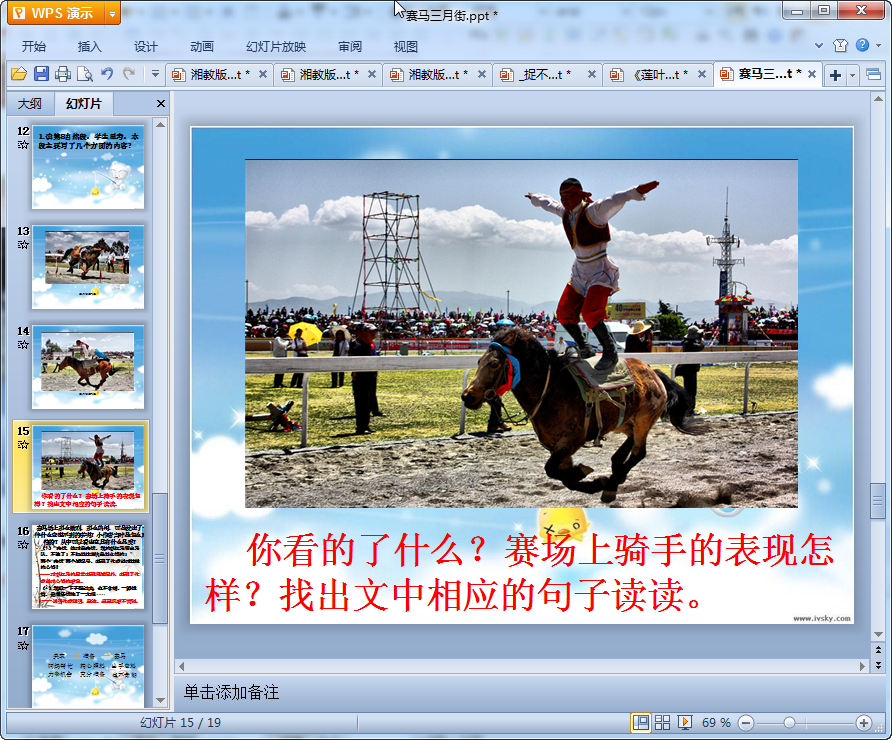
Task: Click the zoom slider handle
Action: pyautogui.click(x=789, y=722)
